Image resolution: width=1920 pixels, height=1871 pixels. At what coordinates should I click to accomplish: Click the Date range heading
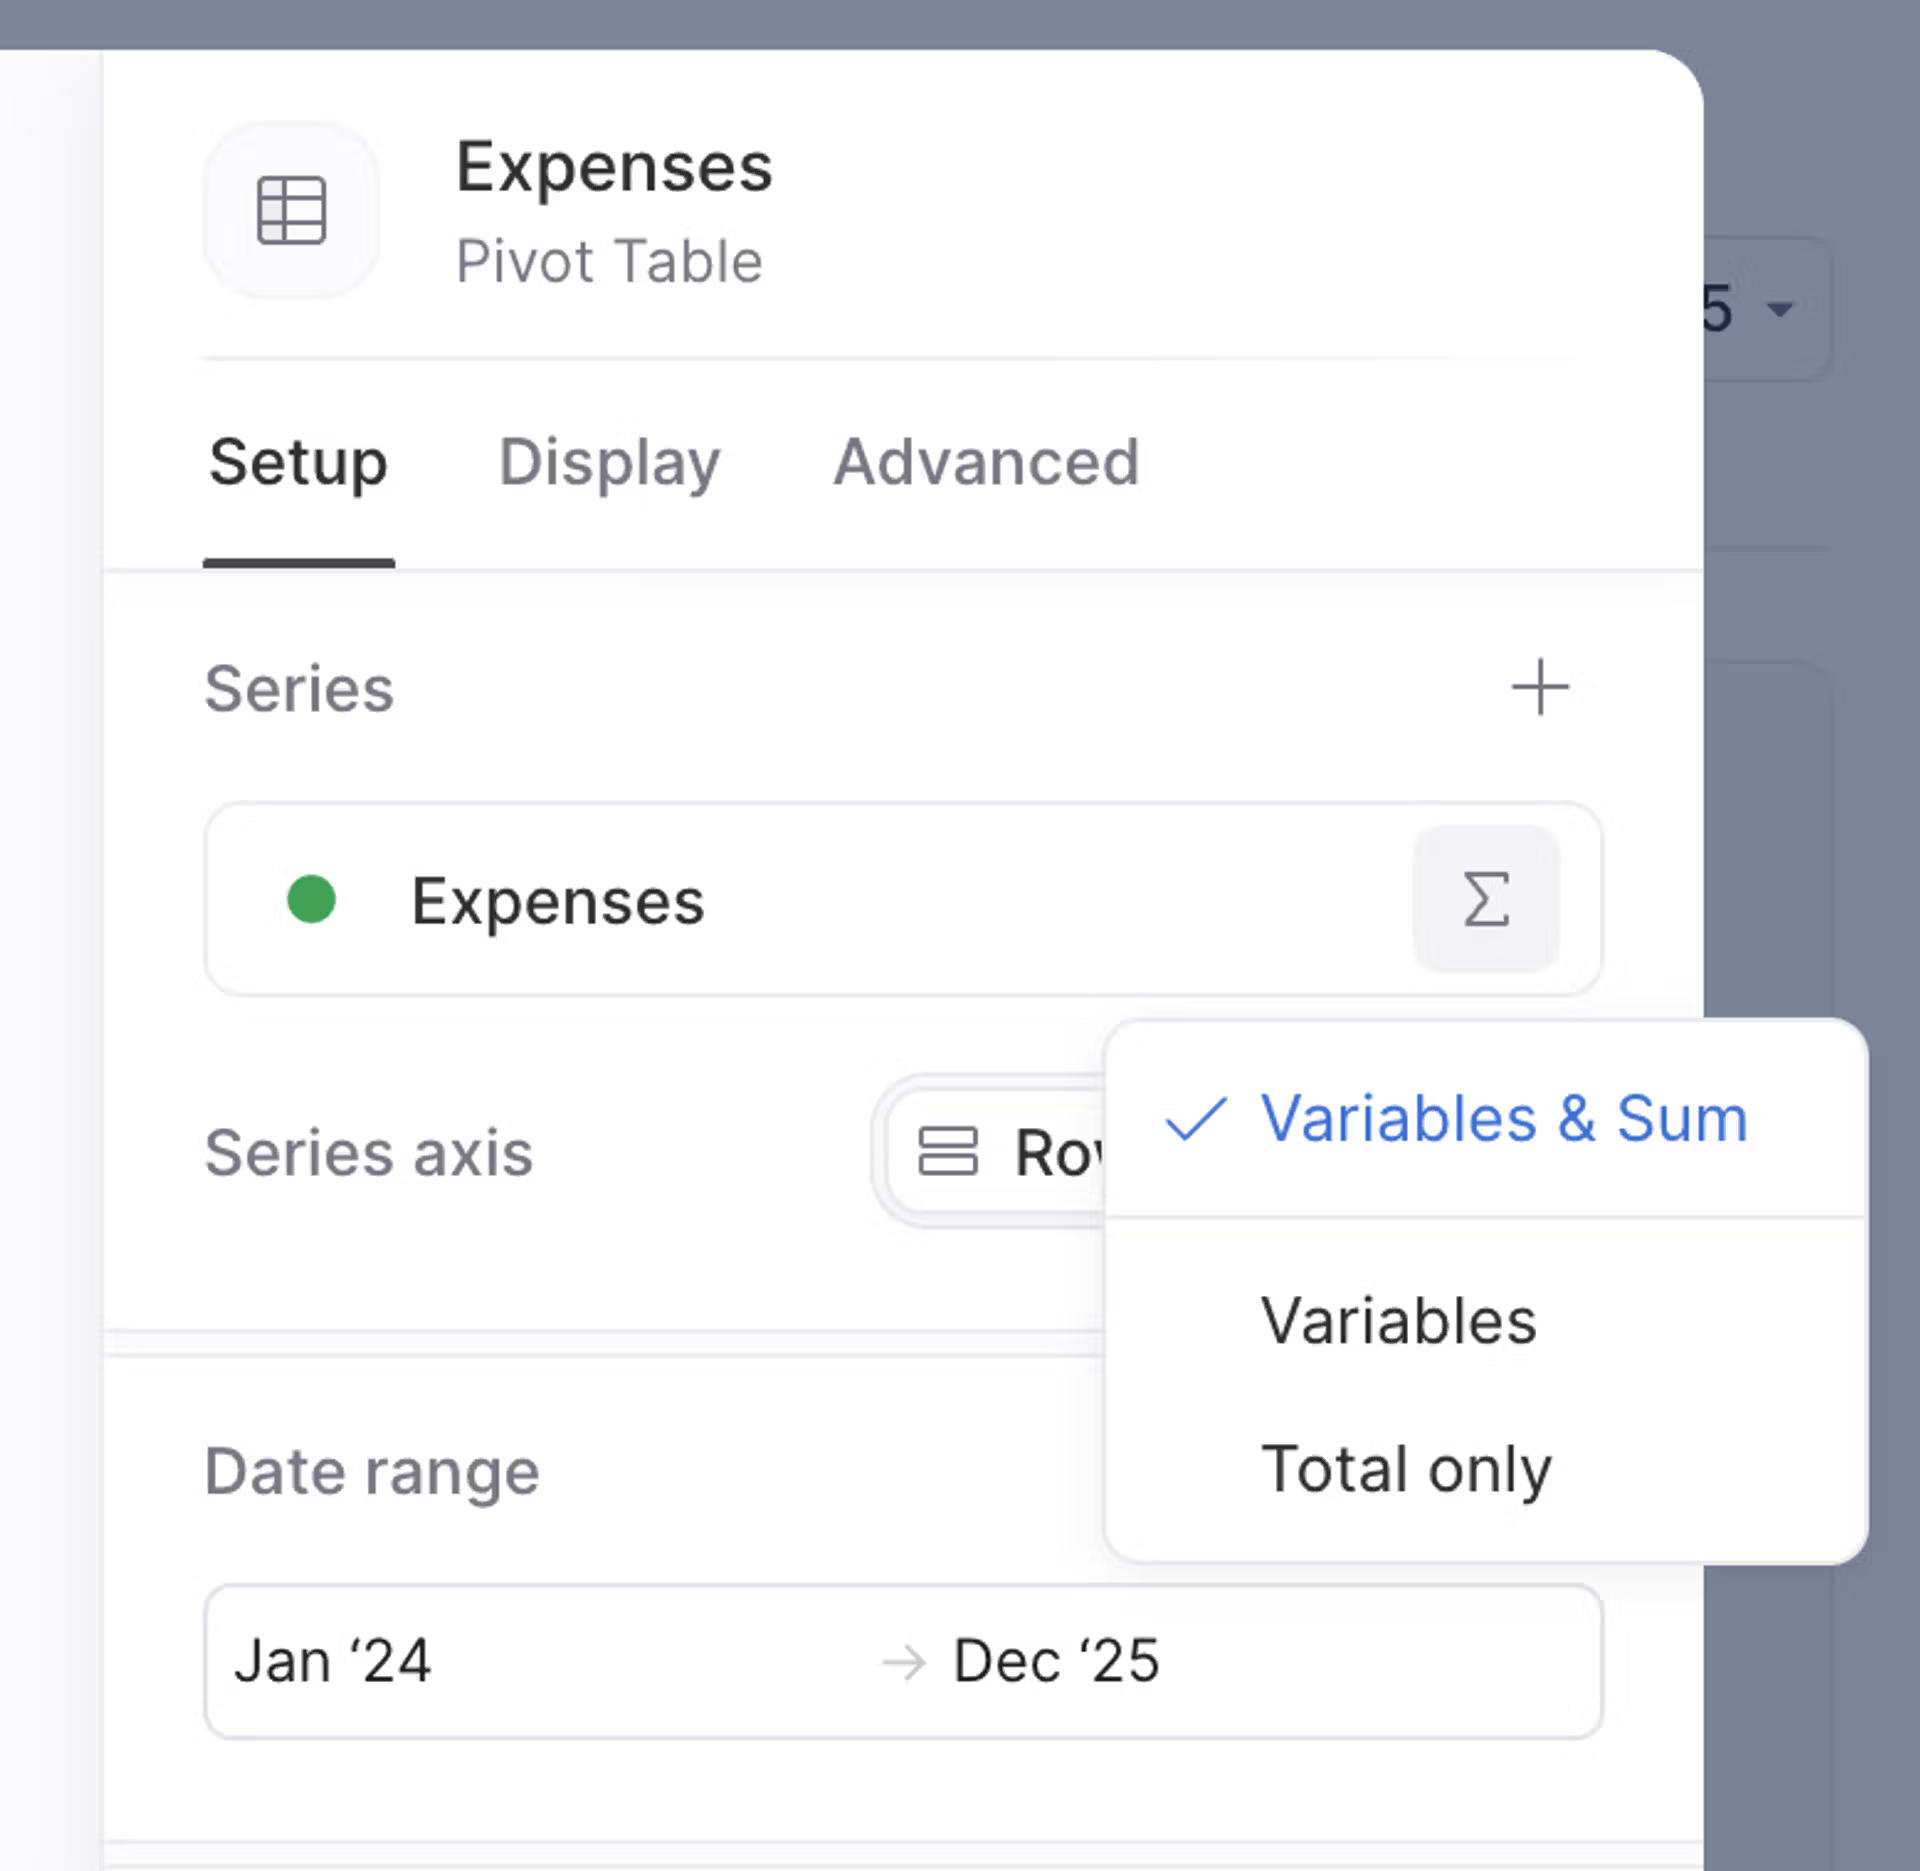point(372,1473)
